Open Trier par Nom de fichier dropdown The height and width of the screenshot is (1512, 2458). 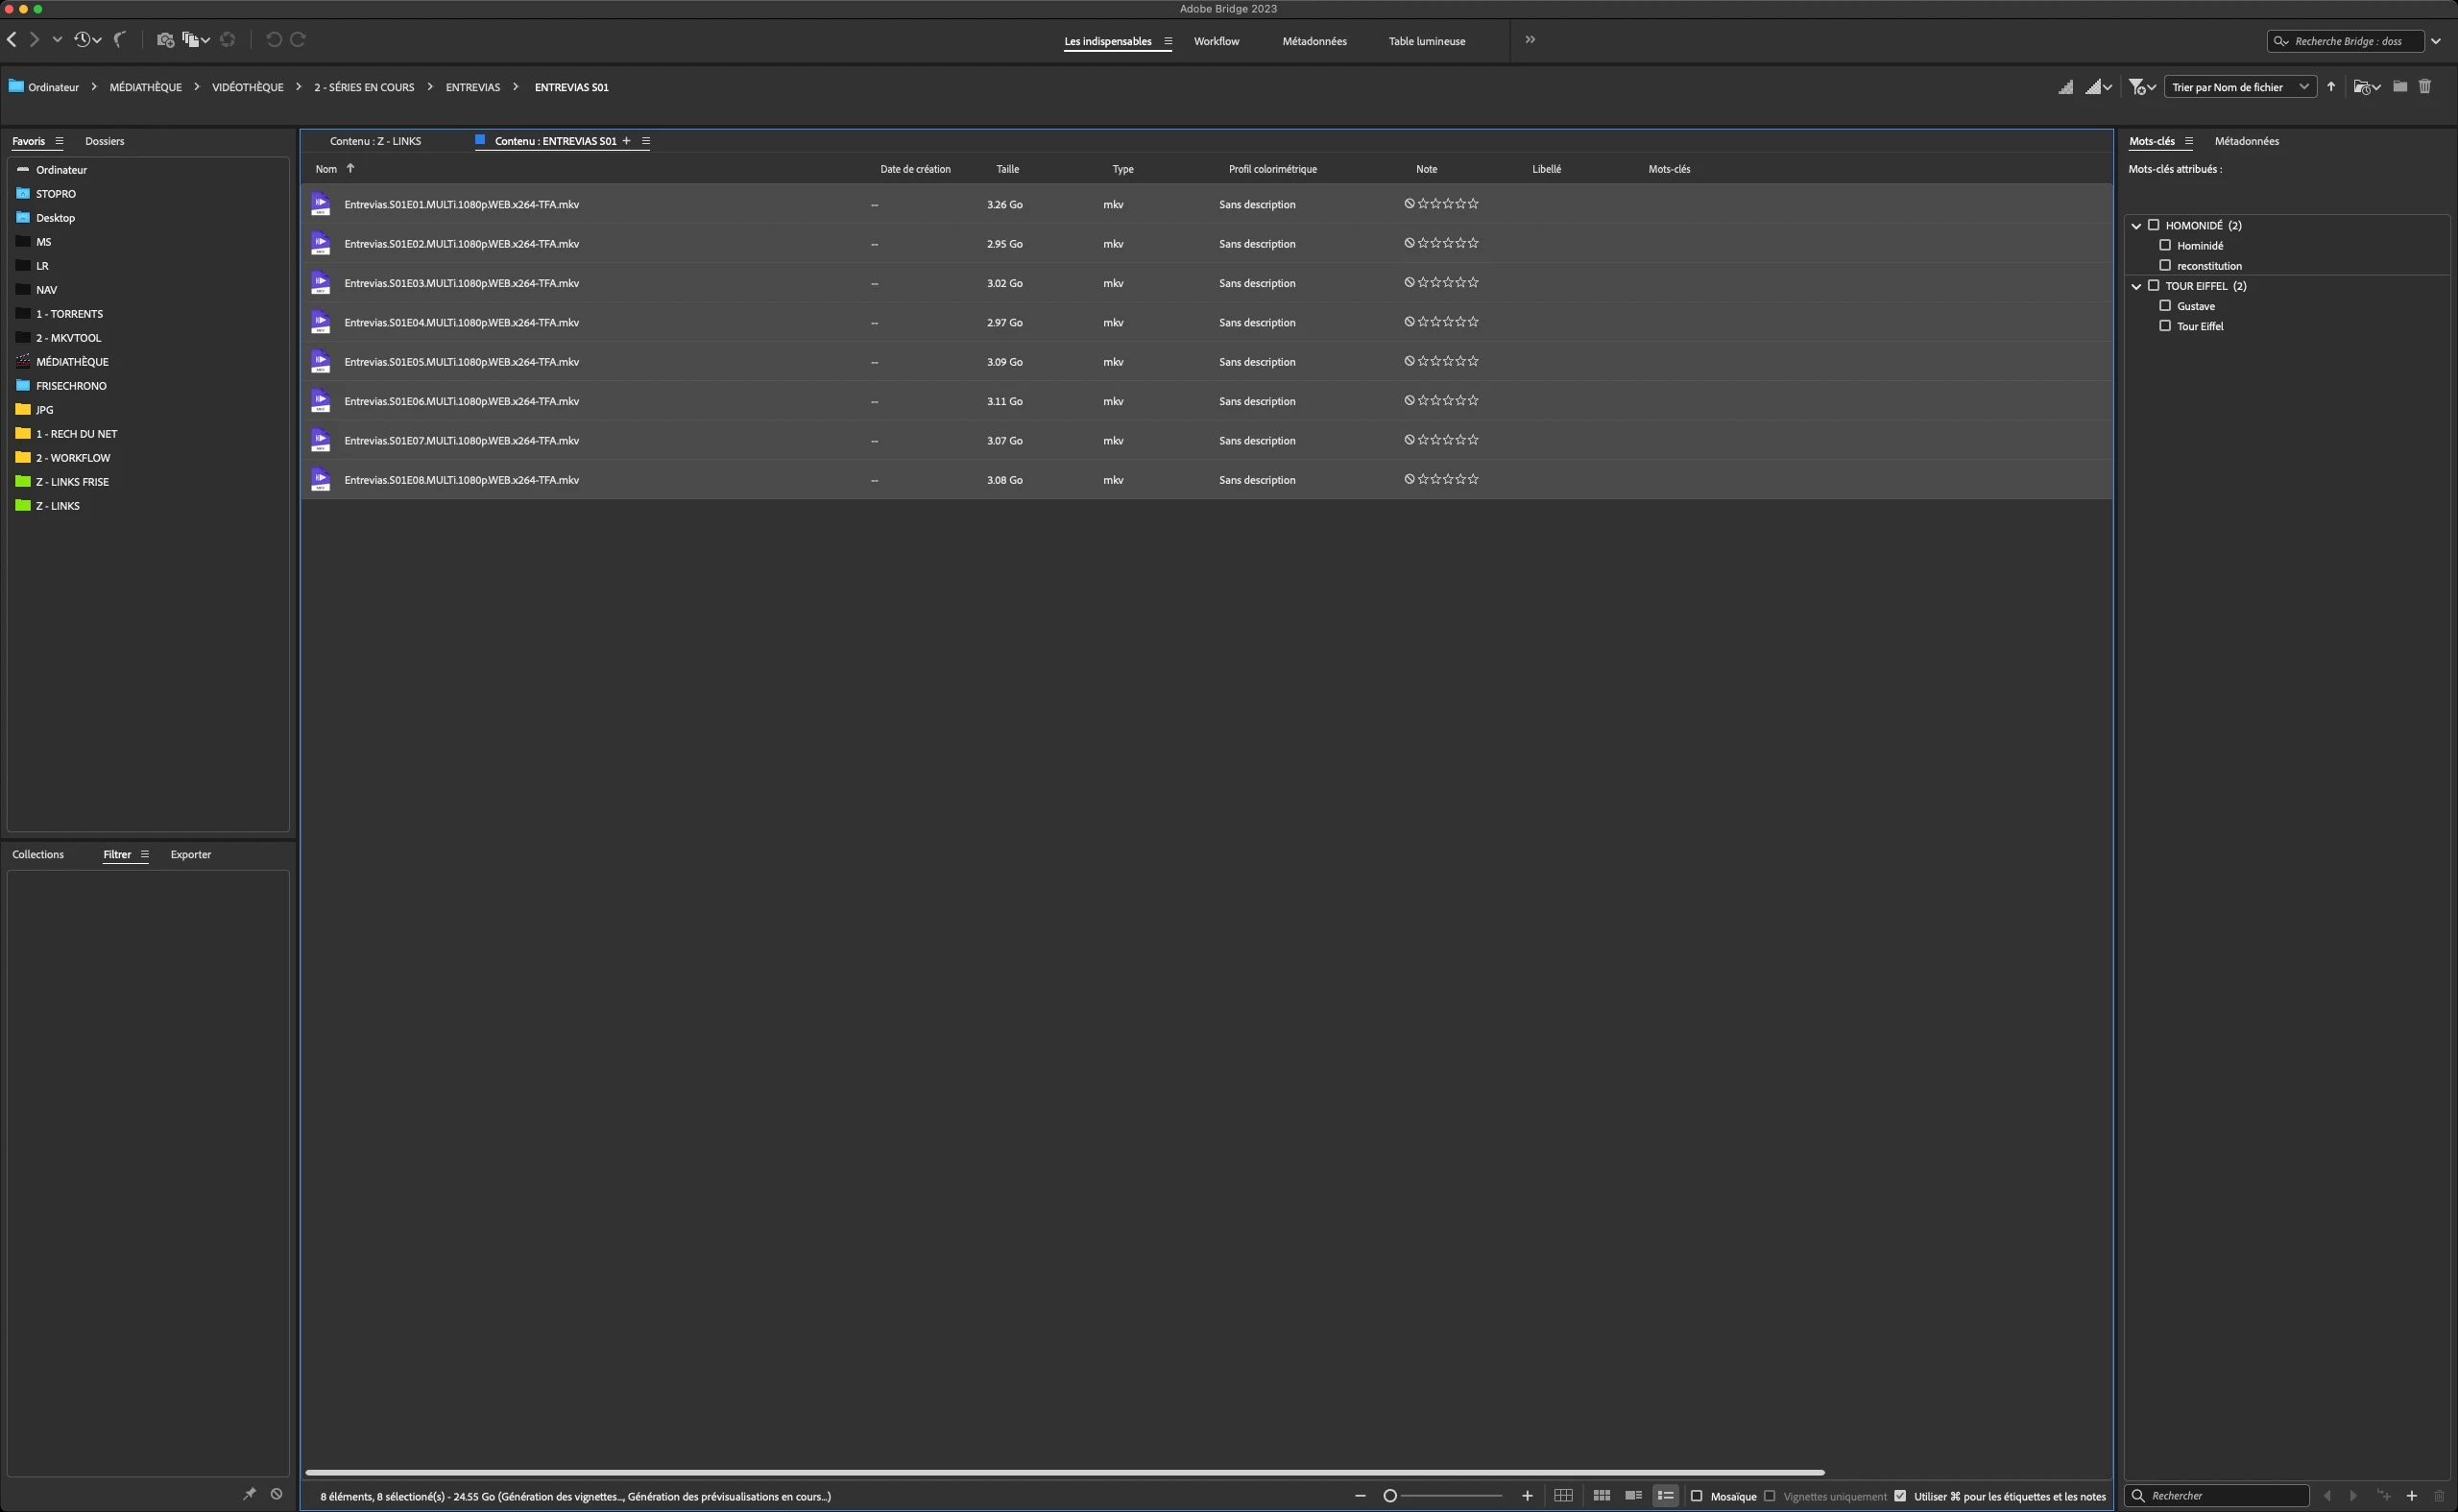click(x=2240, y=87)
